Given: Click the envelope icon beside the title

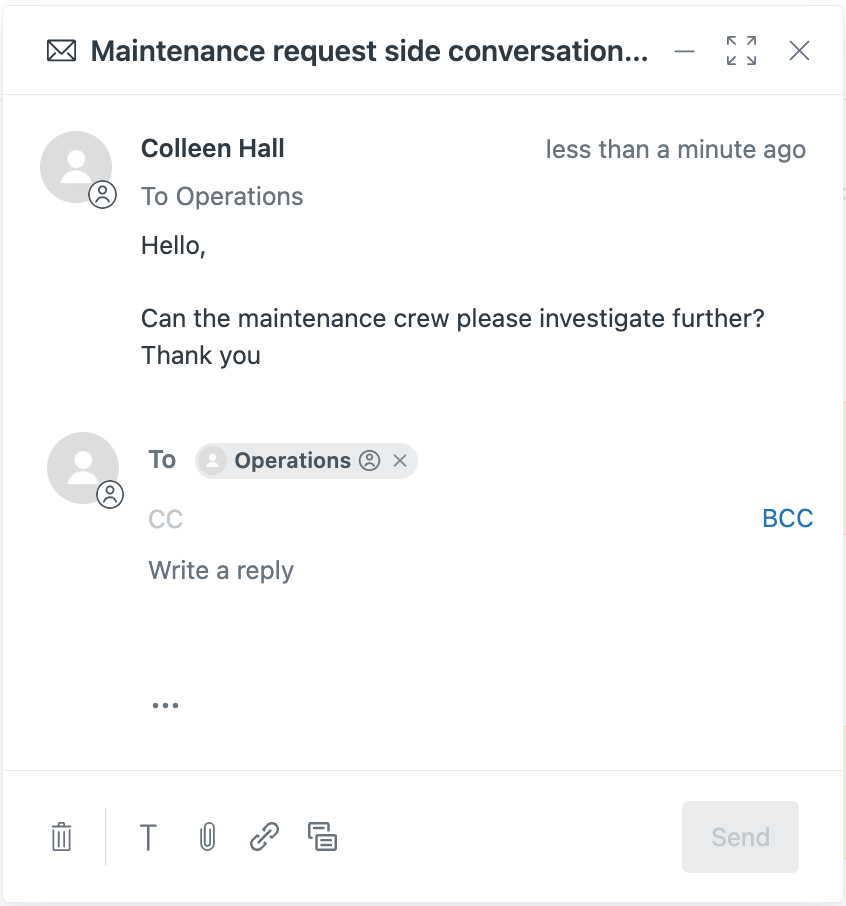Looking at the screenshot, I should [x=61, y=50].
